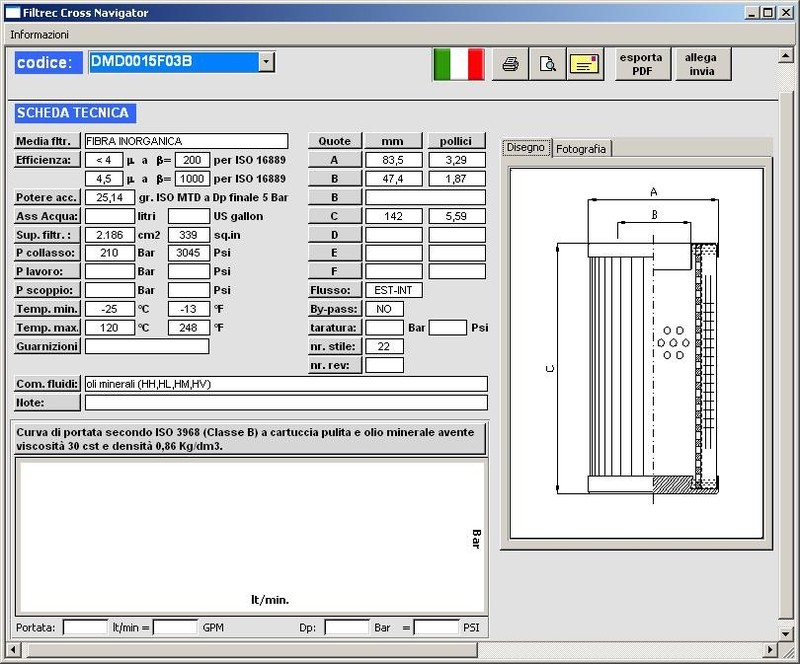The image size is (800, 664).
Task: Click the Com. fluidi button
Action: [x=47, y=384]
